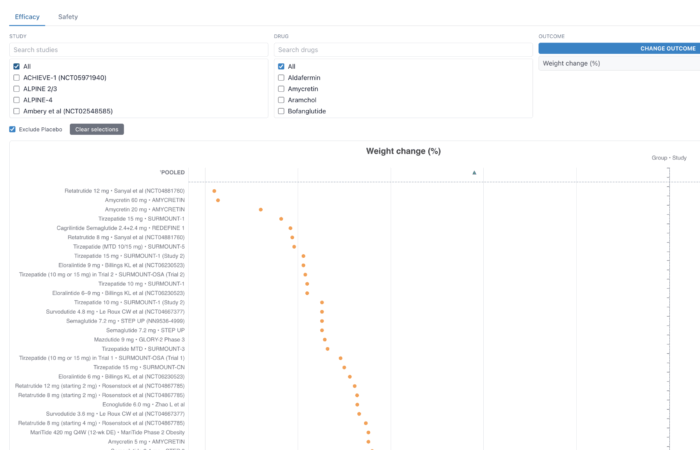Viewport: 700px width, 450px height.
Task: Select the Aldafermin drug checkbox
Action: [x=282, y=77]
